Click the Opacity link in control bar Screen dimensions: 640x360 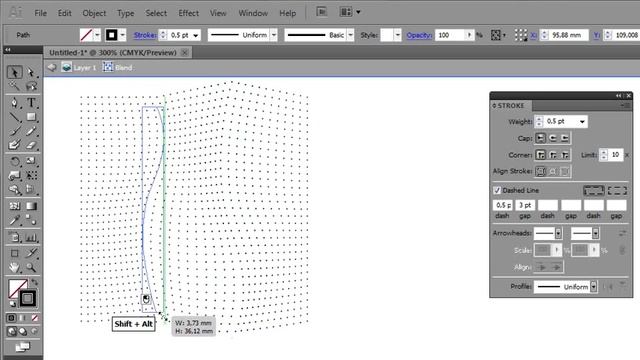point(419,36)
